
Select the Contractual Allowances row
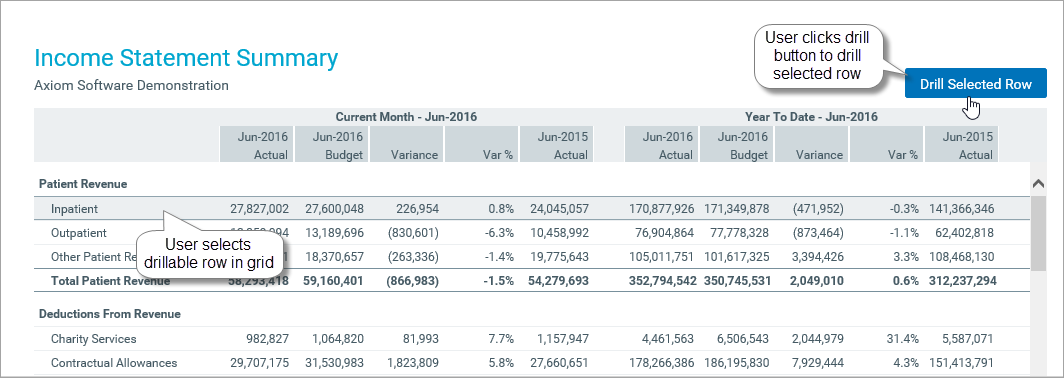click(x=531, y=362)
